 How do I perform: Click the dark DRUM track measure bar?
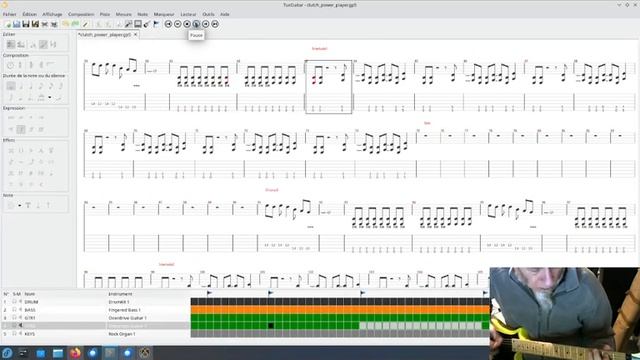340,302
